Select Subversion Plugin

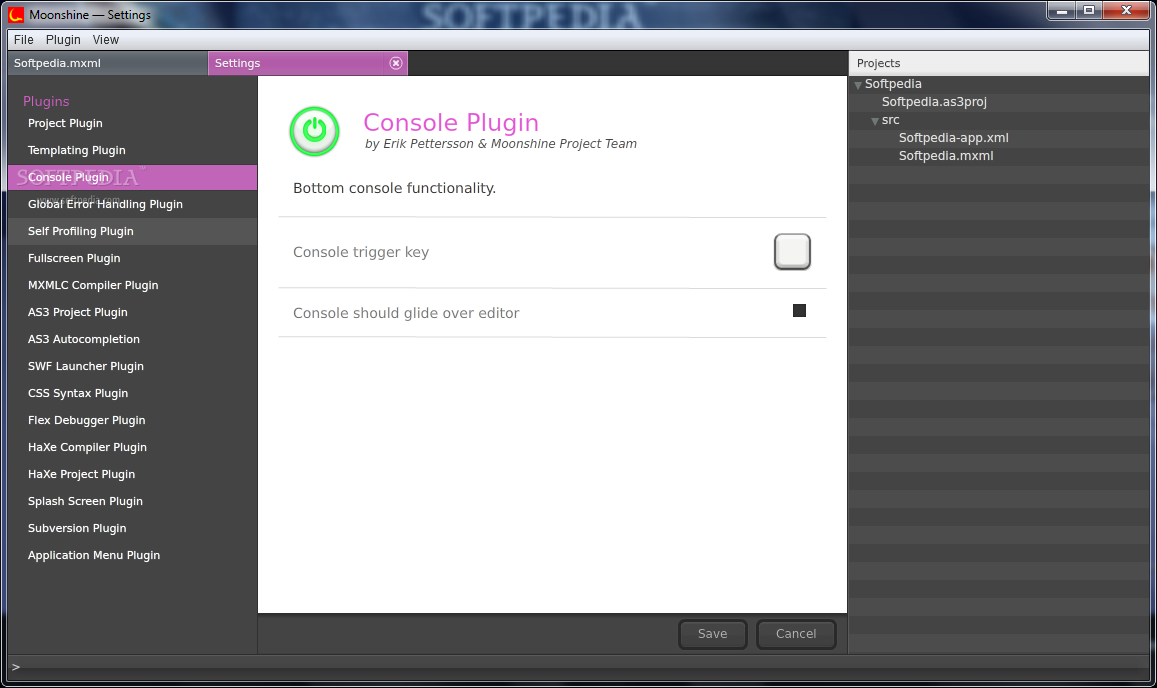coord(133,529)
